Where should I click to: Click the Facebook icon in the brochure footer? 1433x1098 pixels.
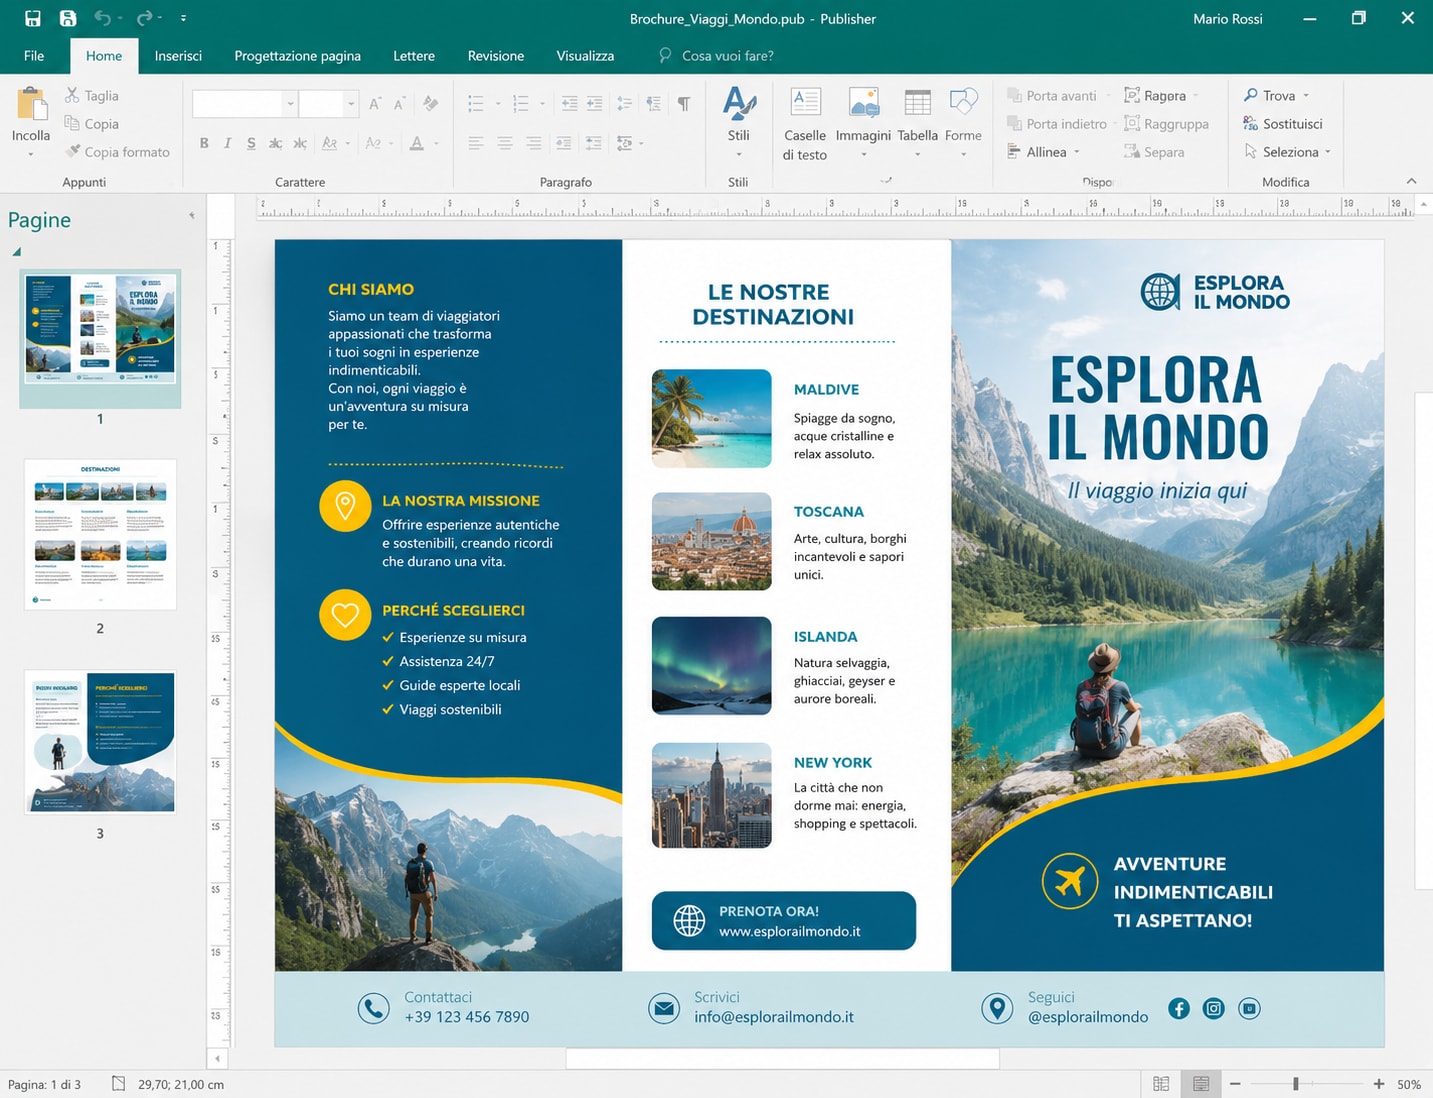point(1179,1008)
